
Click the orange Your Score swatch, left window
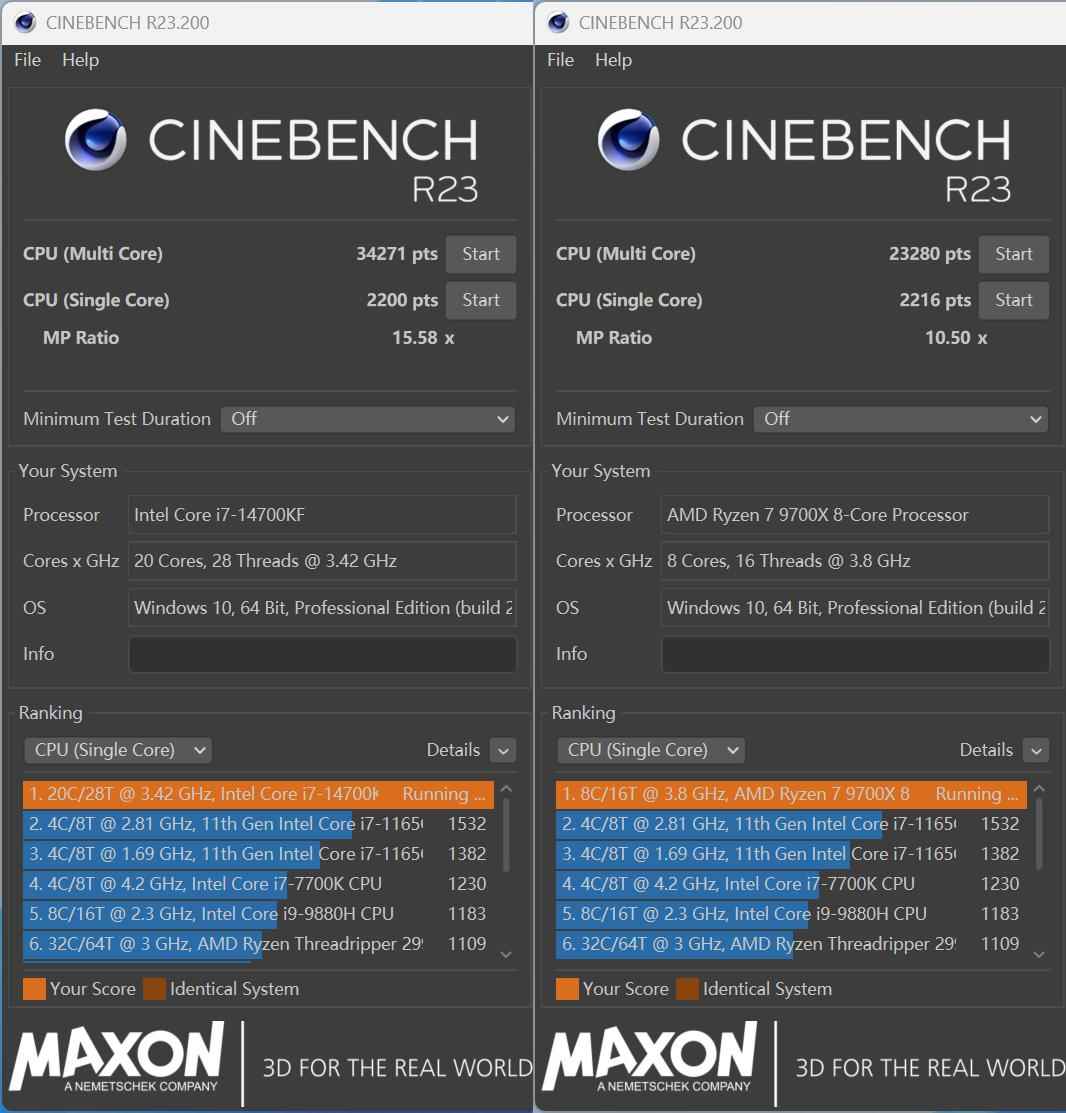(34, 989)
